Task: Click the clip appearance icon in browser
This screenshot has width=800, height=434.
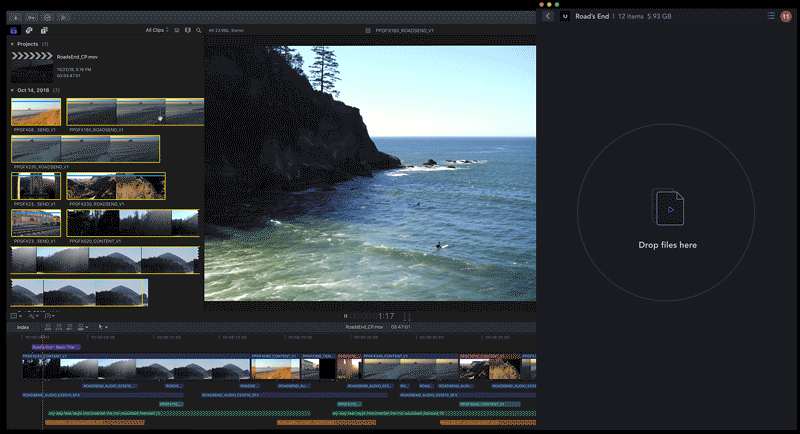Action: pos(177,31)
